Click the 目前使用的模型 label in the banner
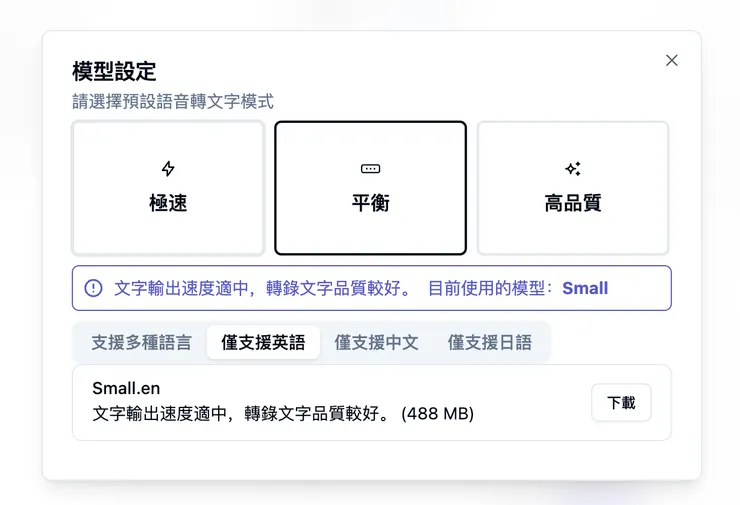This screenshot has height=505, width=740. (x=489, y=288)
